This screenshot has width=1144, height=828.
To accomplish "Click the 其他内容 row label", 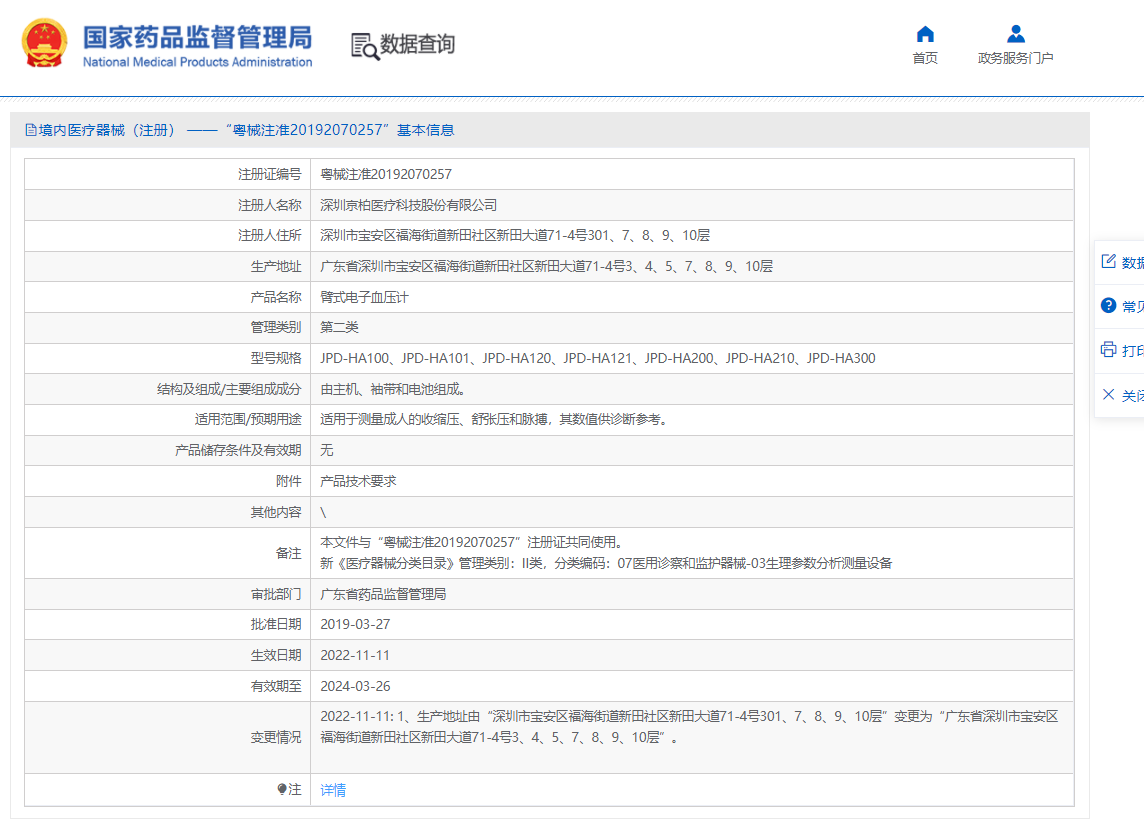I will [276, 512].
